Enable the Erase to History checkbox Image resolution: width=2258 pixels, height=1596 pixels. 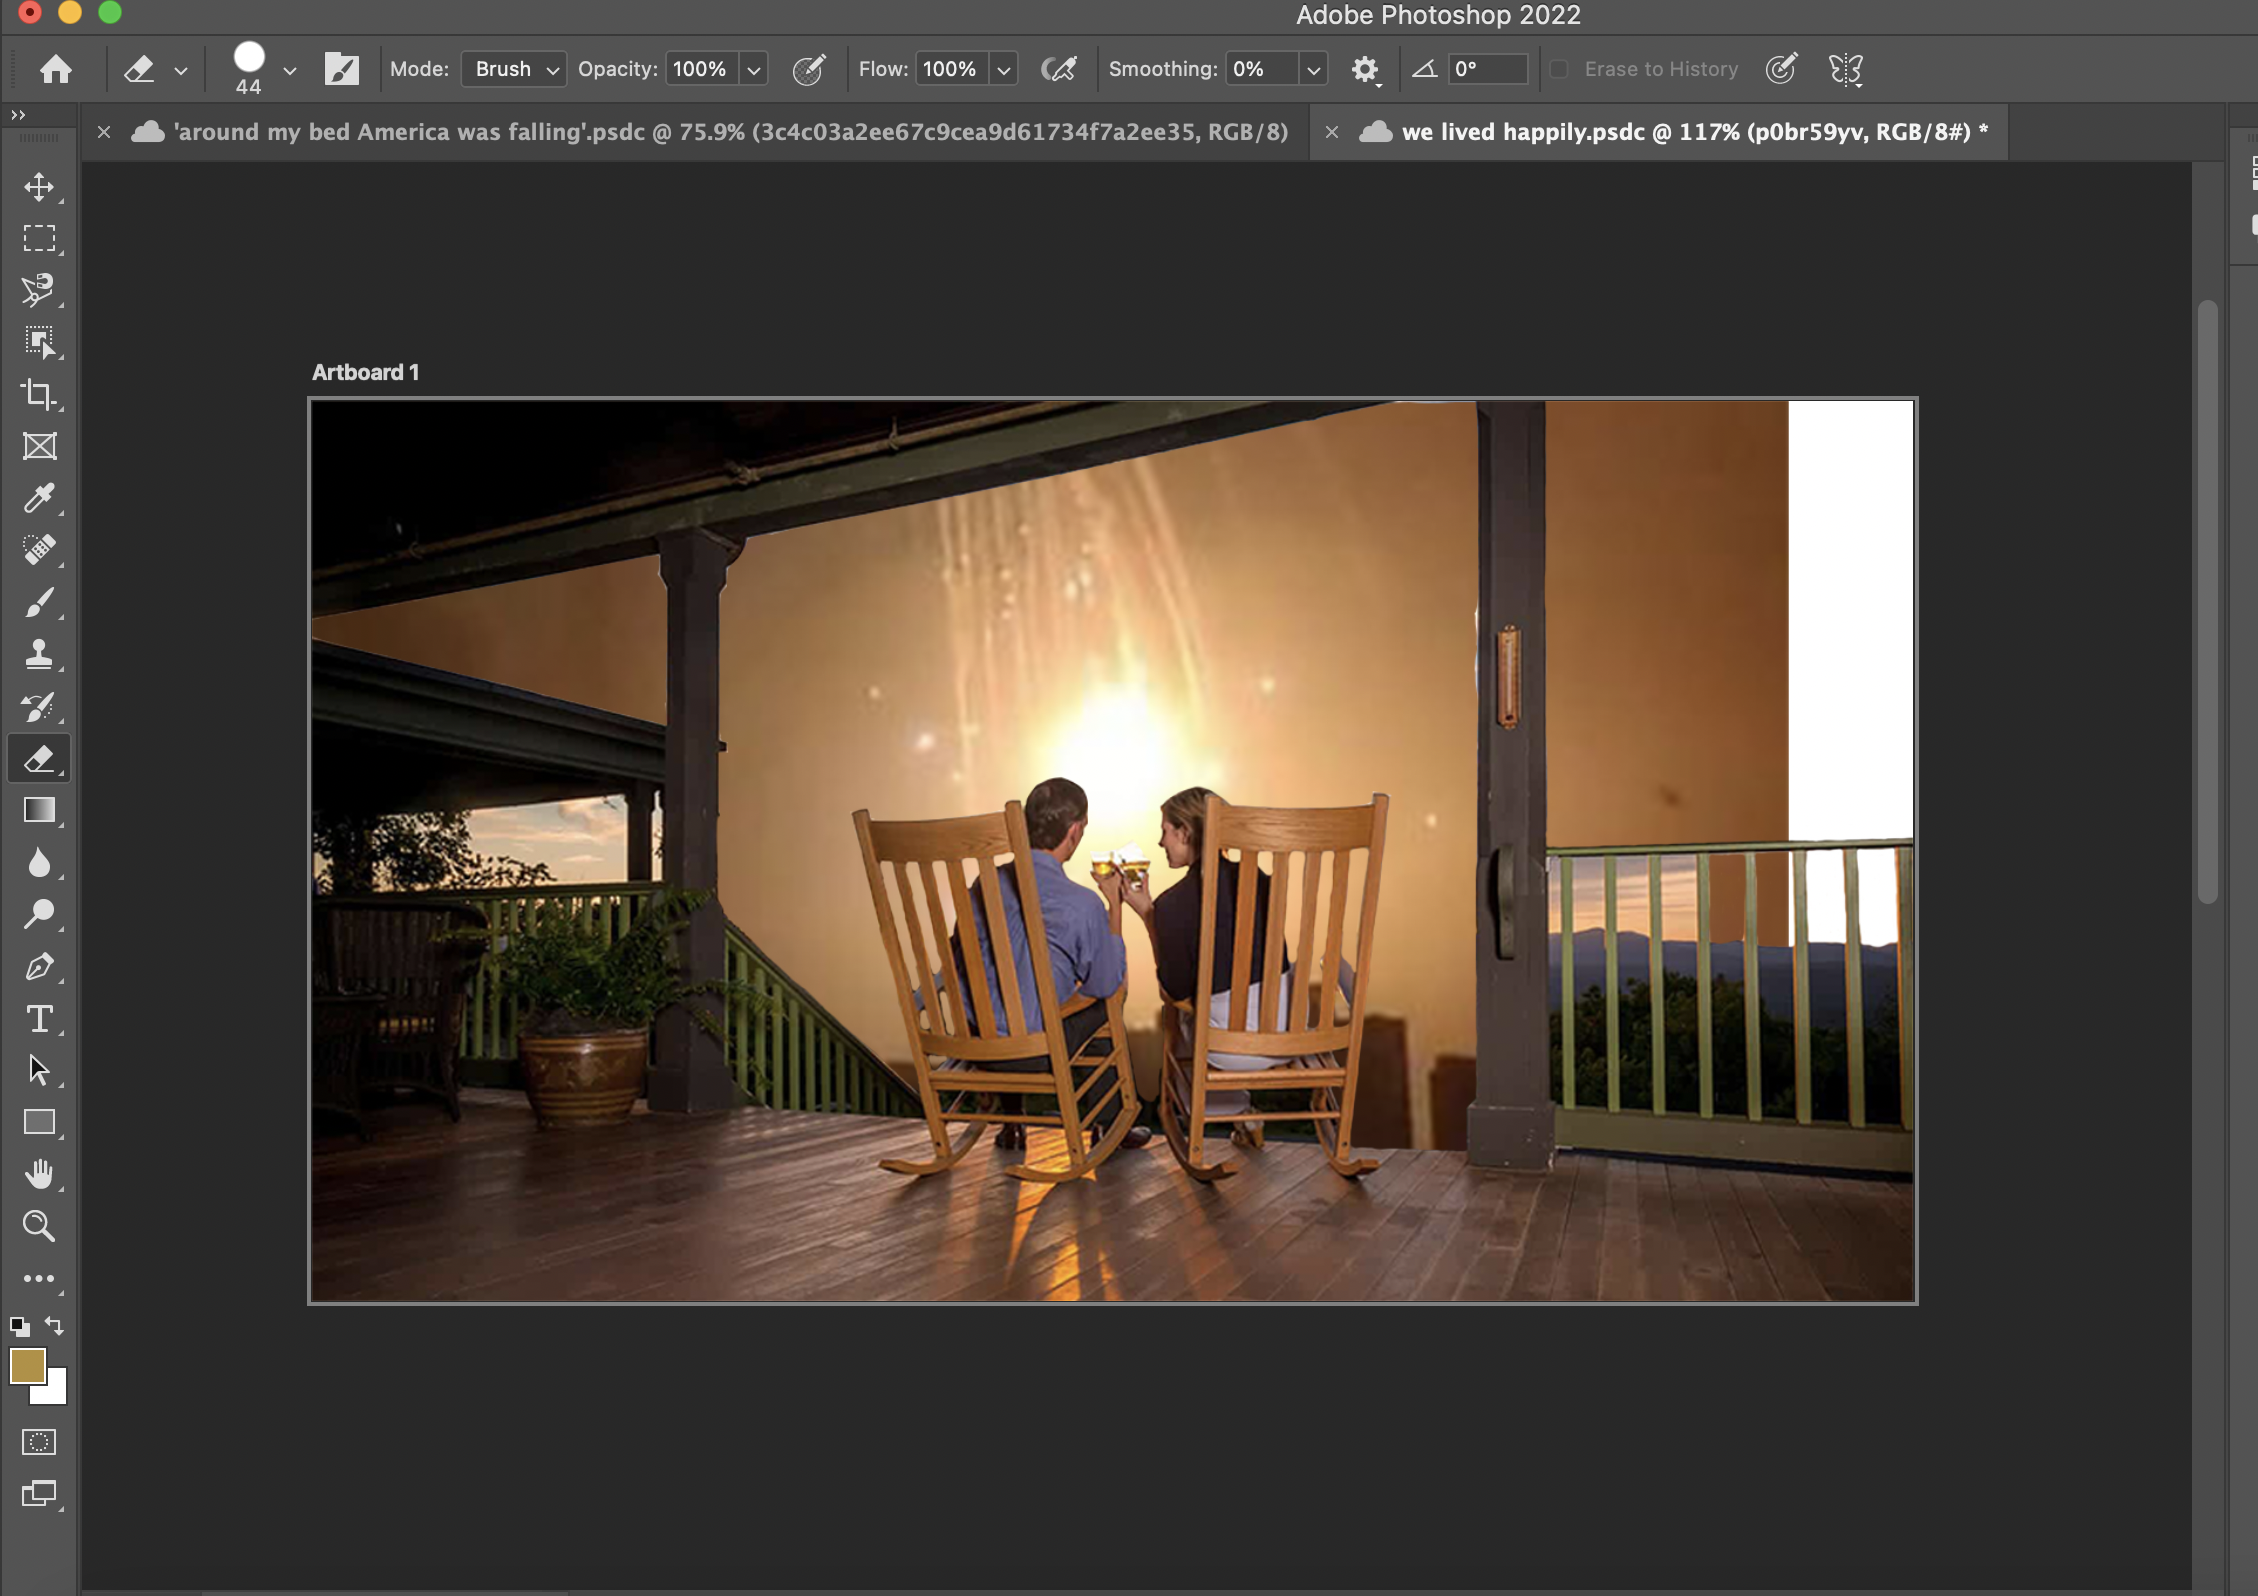1558,68
